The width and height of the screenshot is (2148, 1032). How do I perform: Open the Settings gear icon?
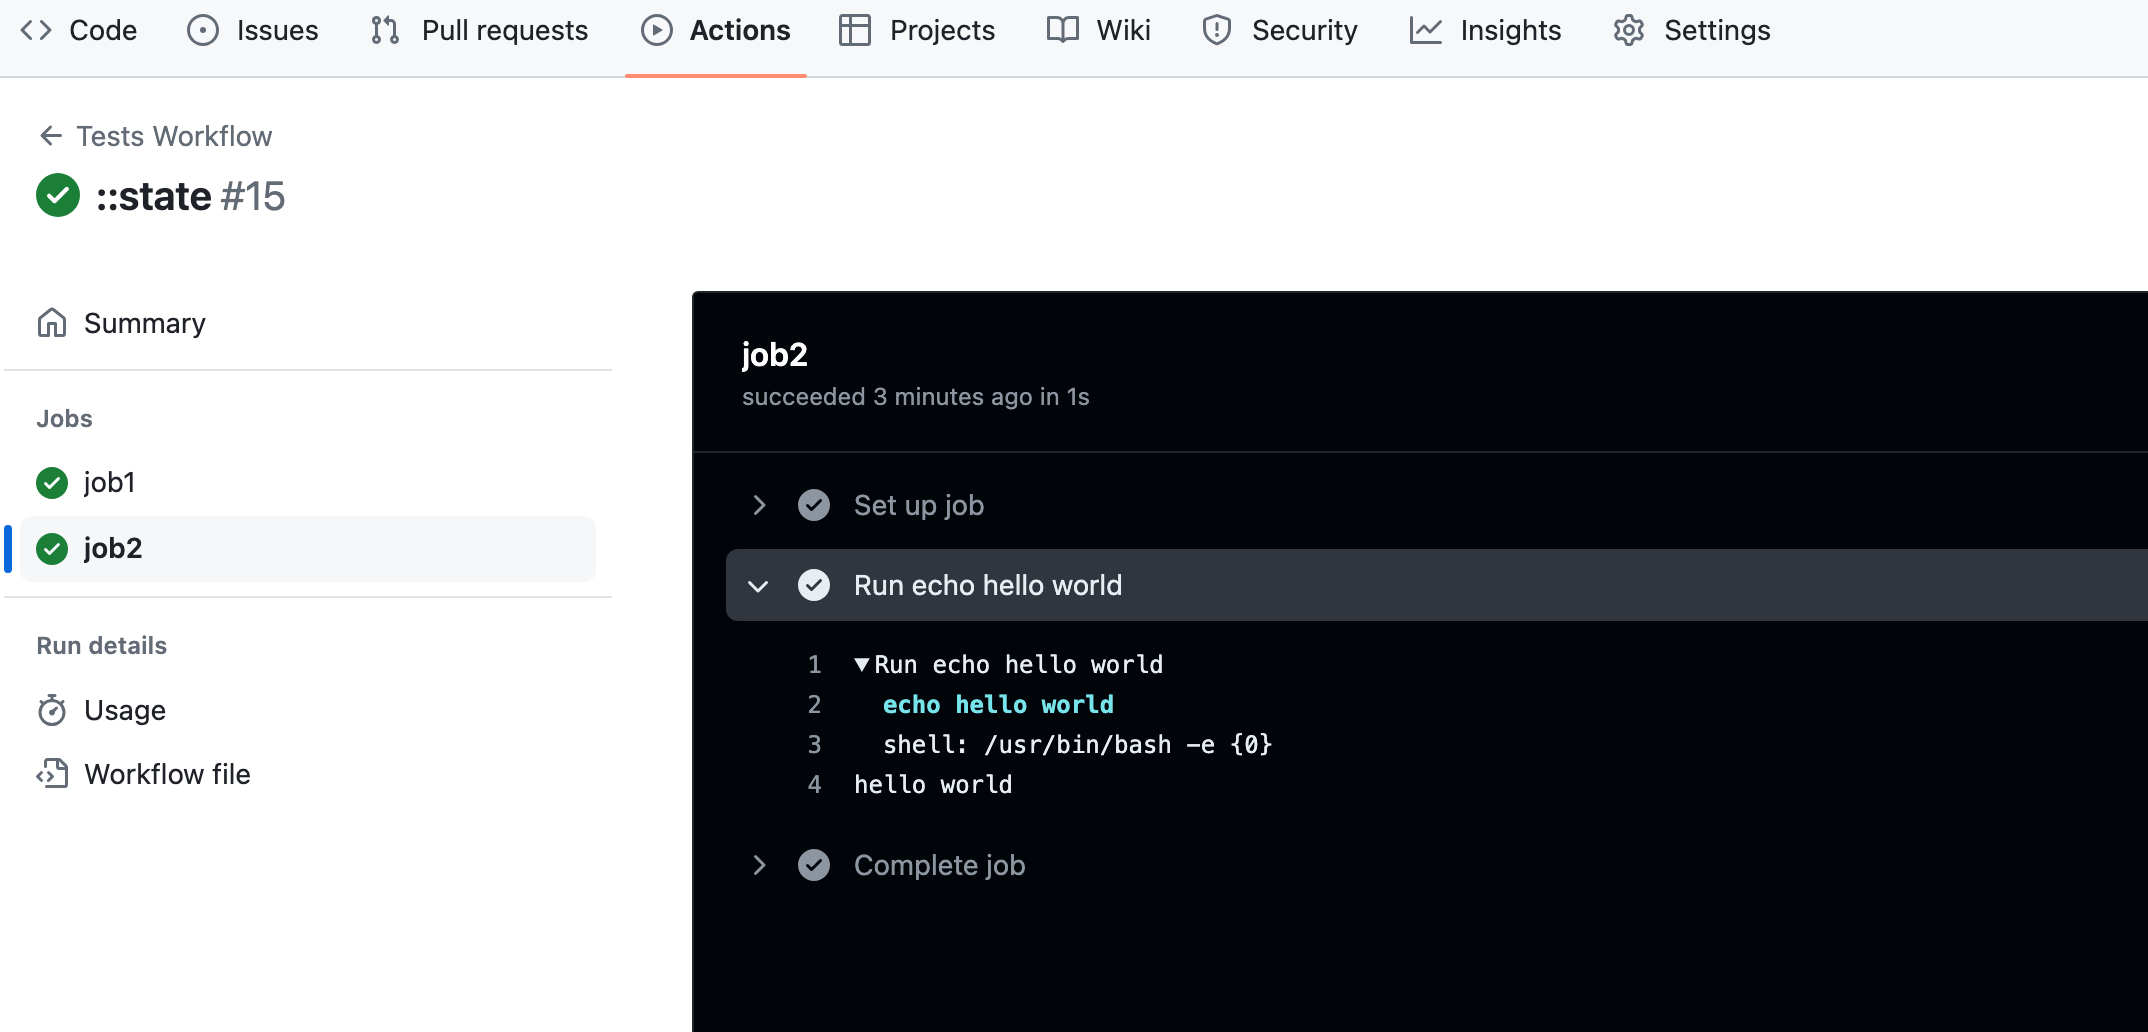point(1627,30)
